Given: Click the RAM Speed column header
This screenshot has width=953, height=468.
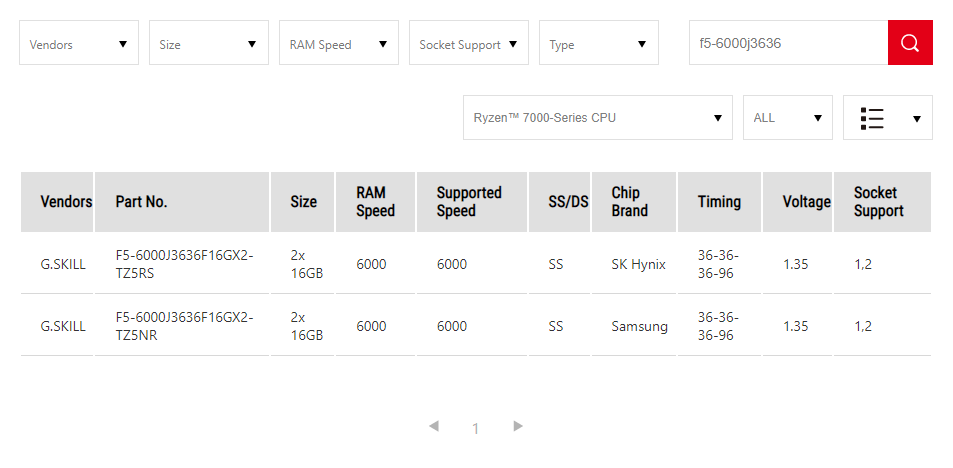Looking at the screenshot, I should [376, 202].
